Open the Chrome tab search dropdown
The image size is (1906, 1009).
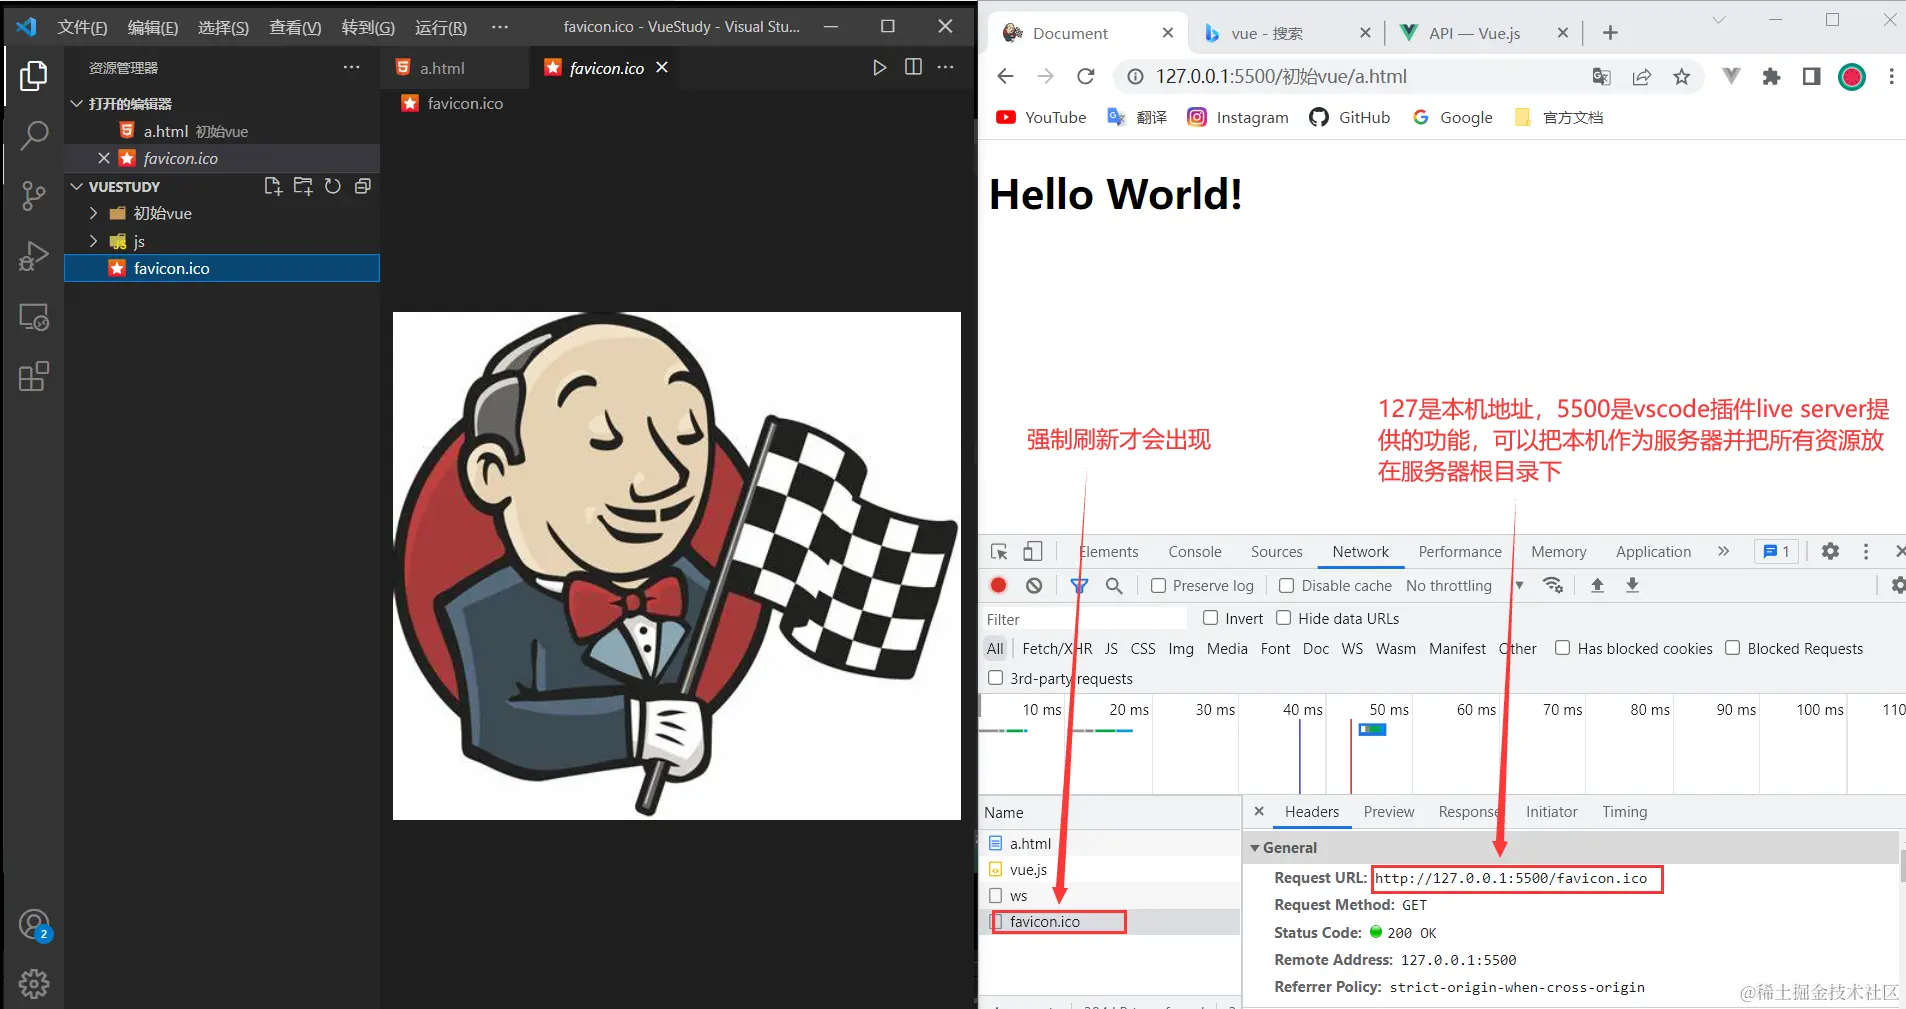pyautogui.click(x=1718, y=20)
